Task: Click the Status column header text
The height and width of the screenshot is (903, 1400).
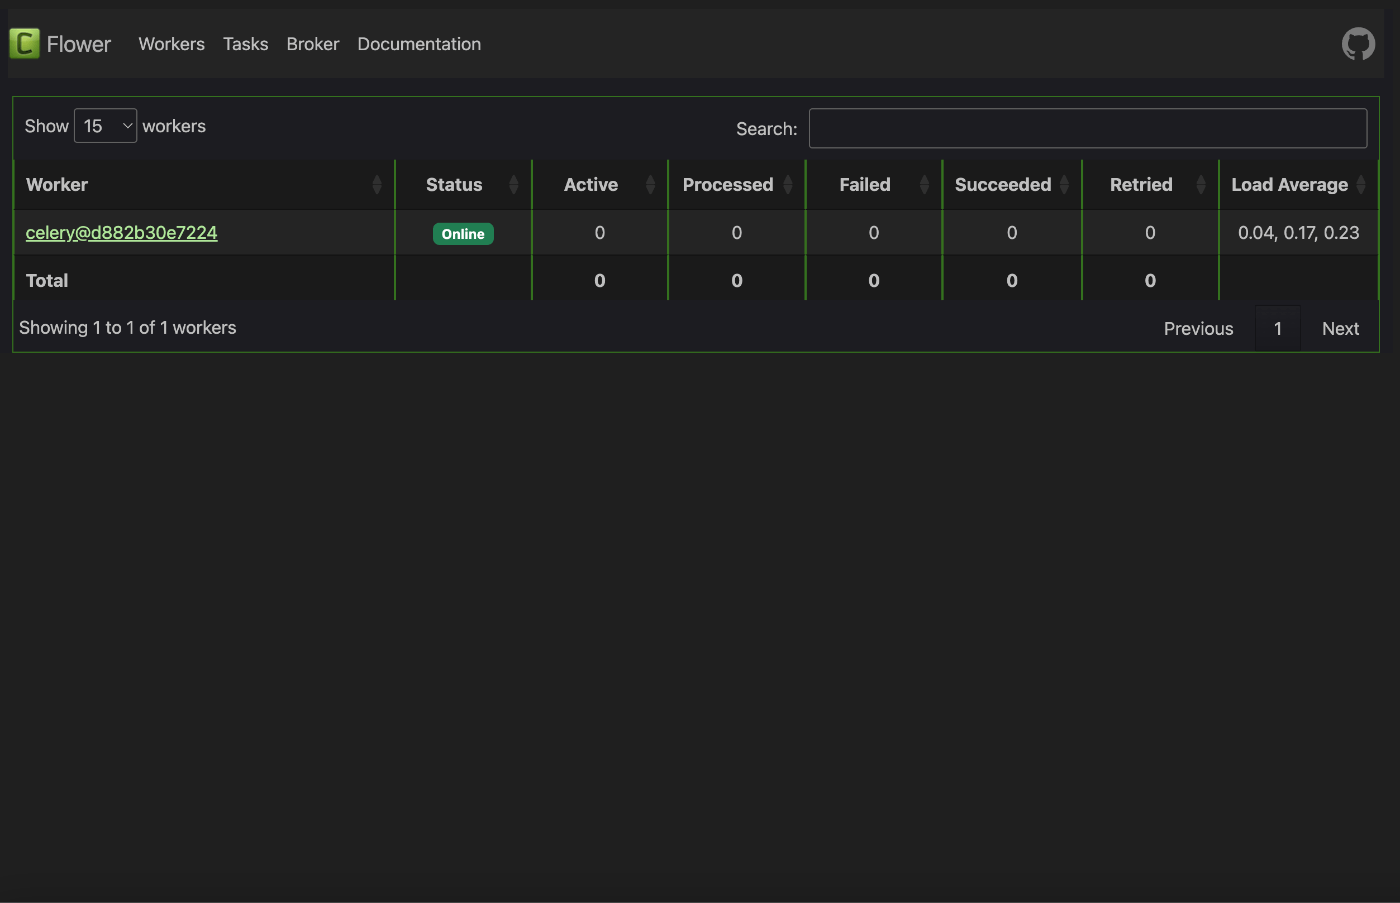Action: tap(454, 185)
